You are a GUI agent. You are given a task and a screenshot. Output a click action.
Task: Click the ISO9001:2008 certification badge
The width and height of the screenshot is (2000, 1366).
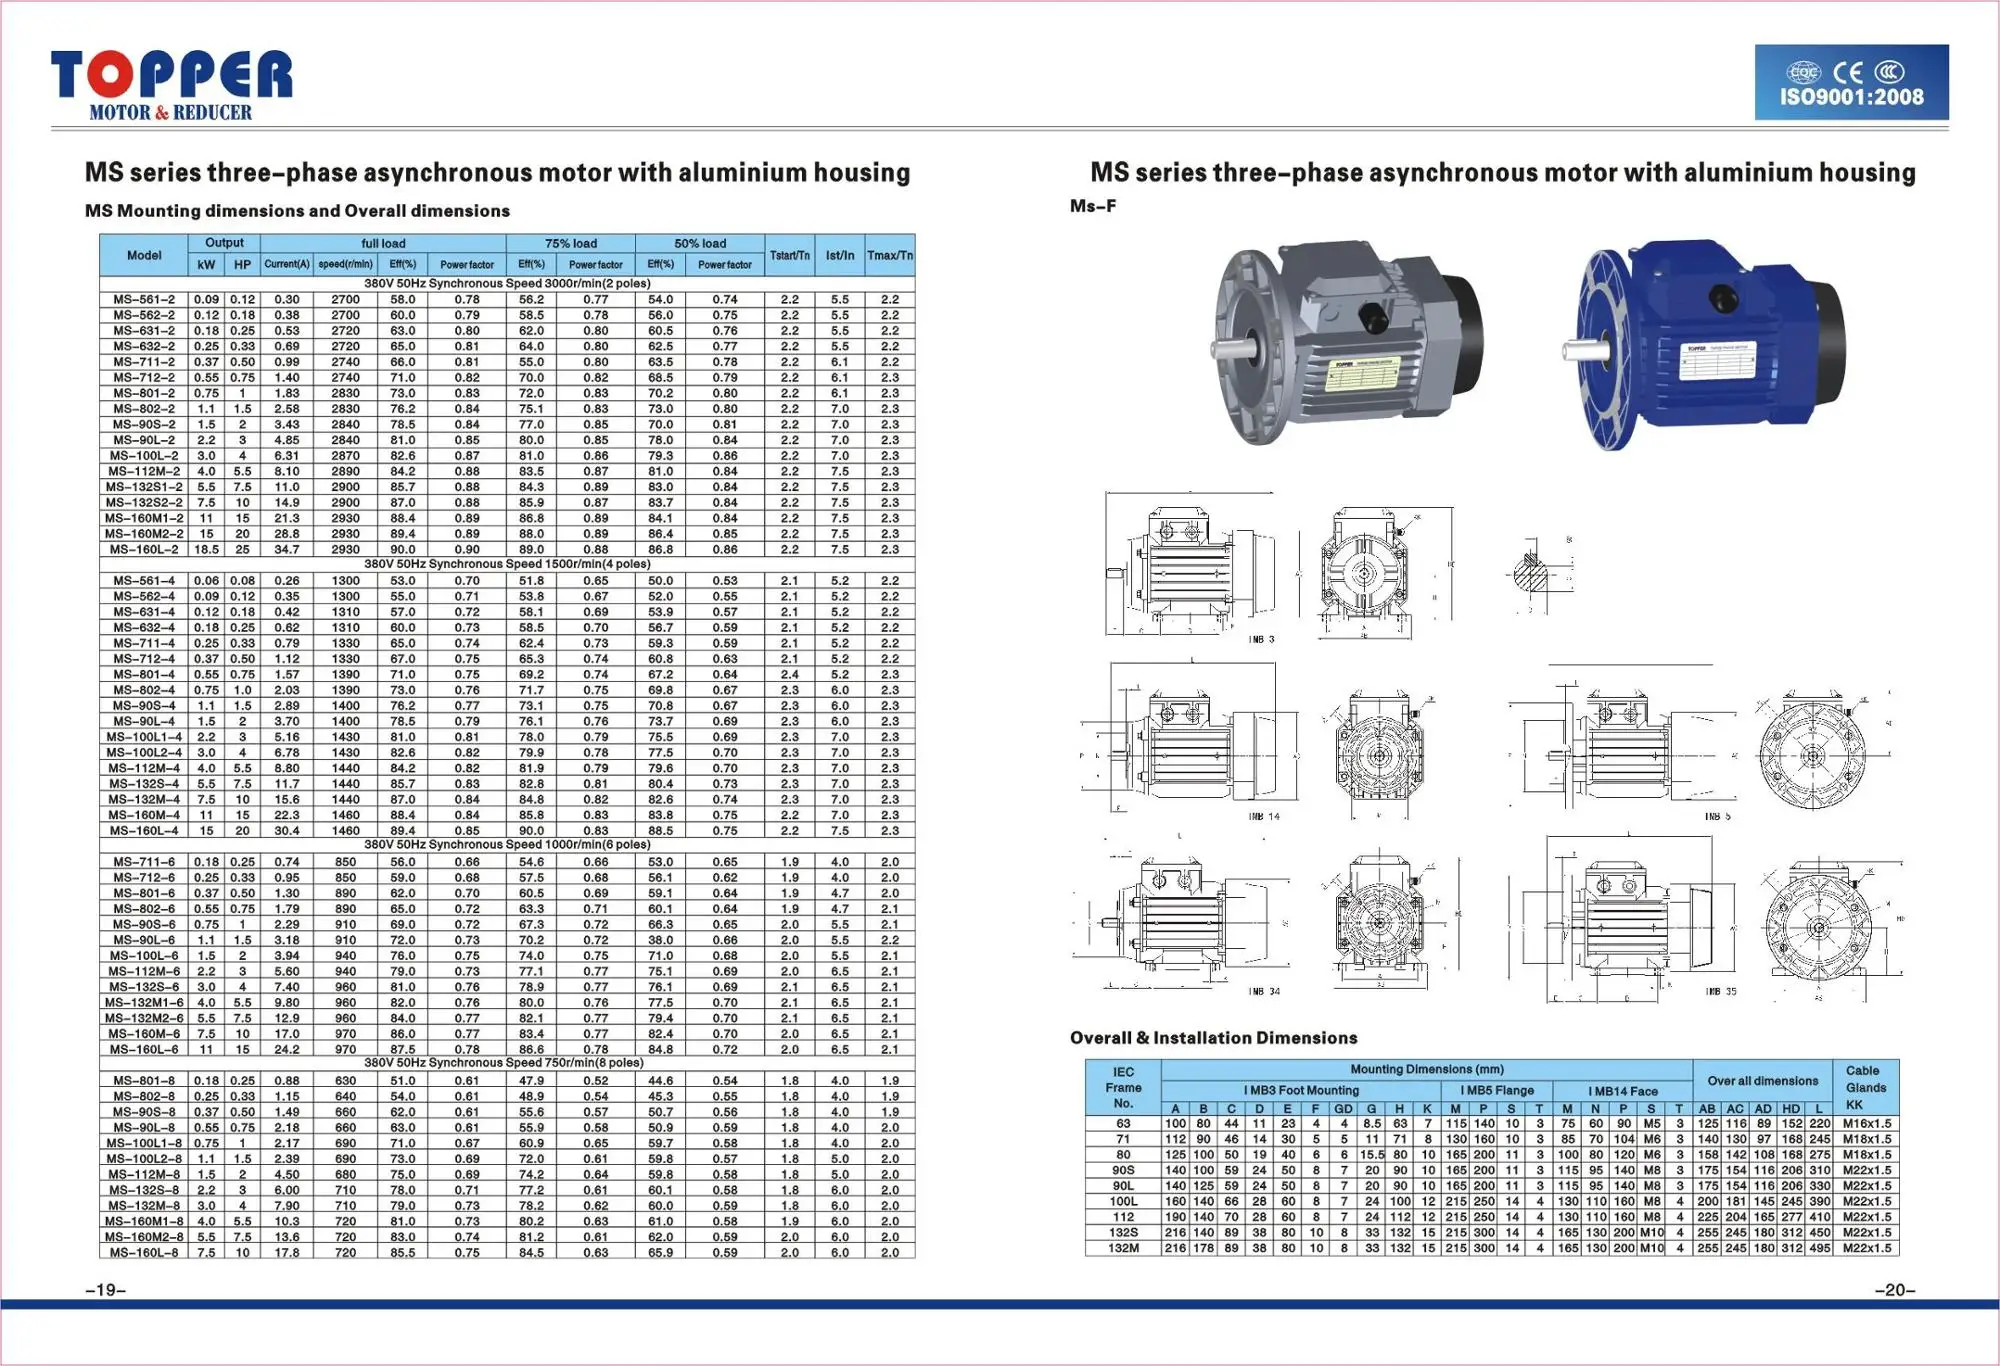pyautogui.click(x=1851, y=82)
